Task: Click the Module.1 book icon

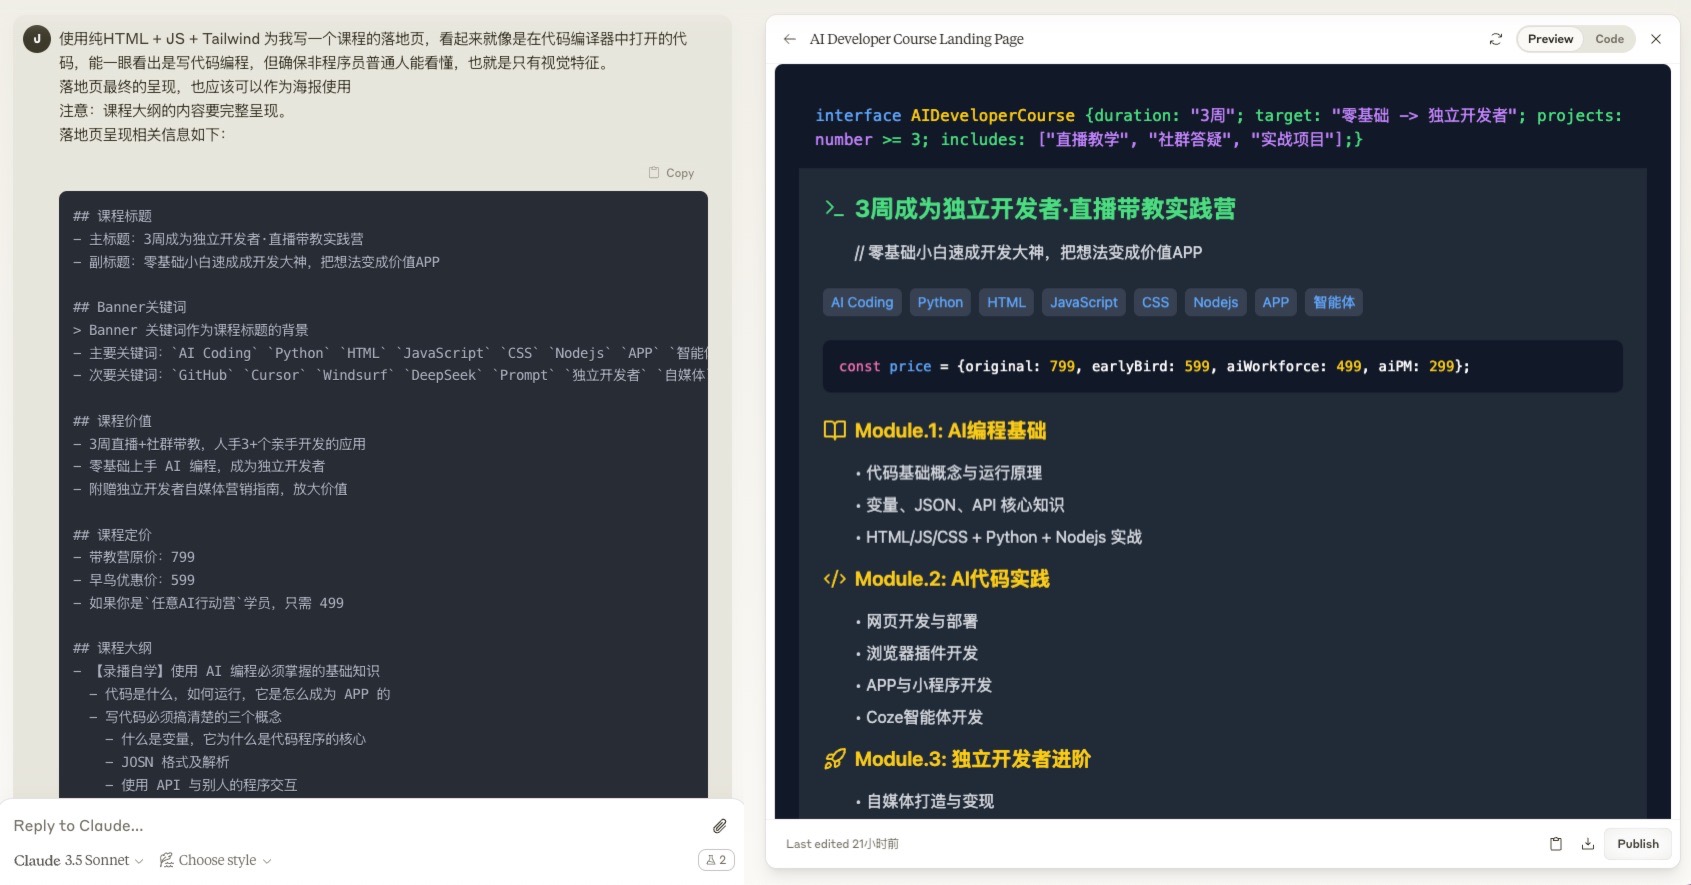Action: point(834,430)
